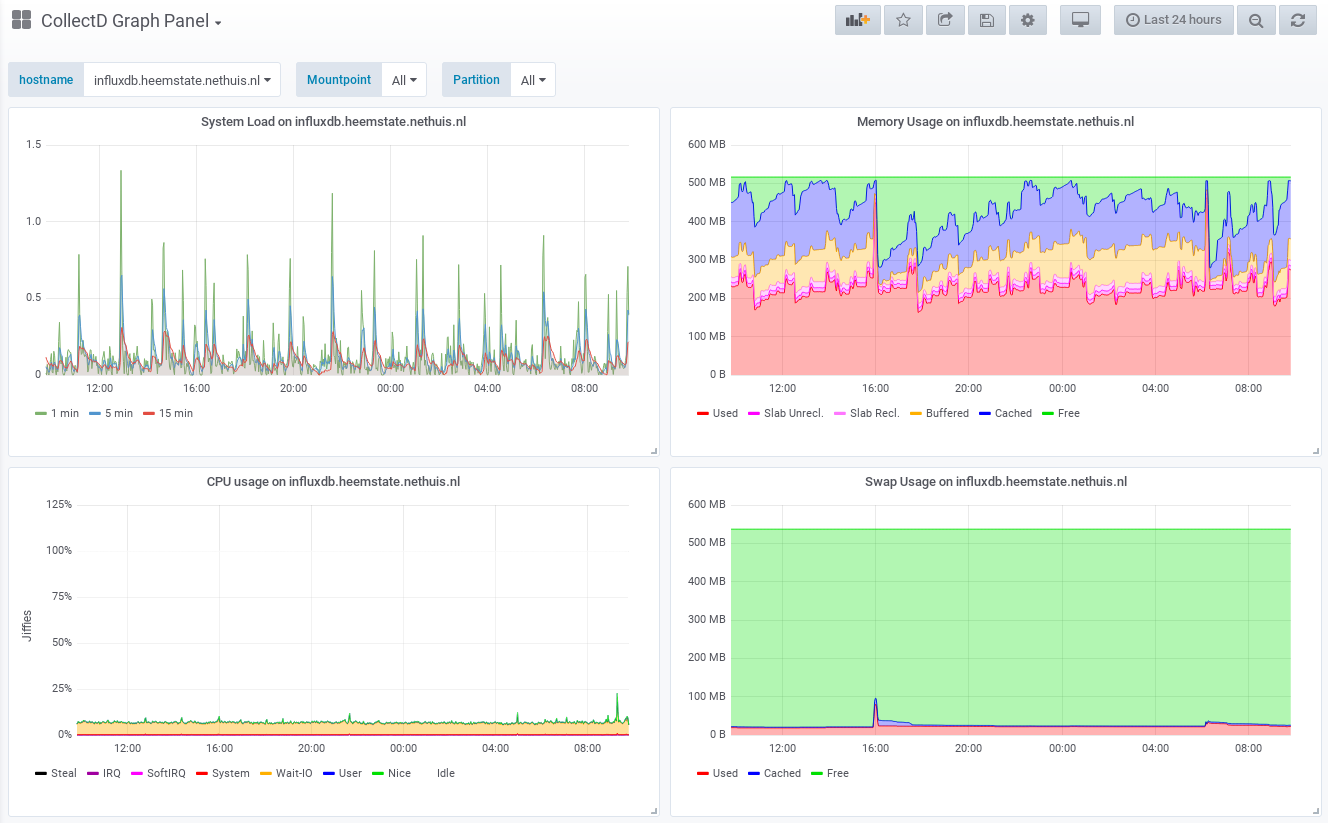Open the System Load panel title menu

pyautogui.click(x=333, y=122)
